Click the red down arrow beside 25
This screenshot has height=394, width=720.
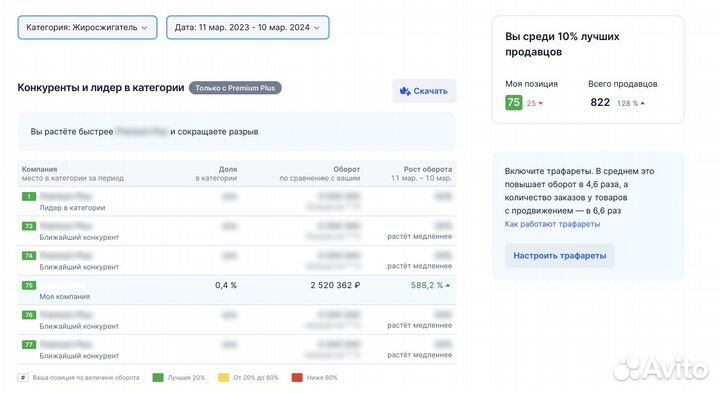540,103
